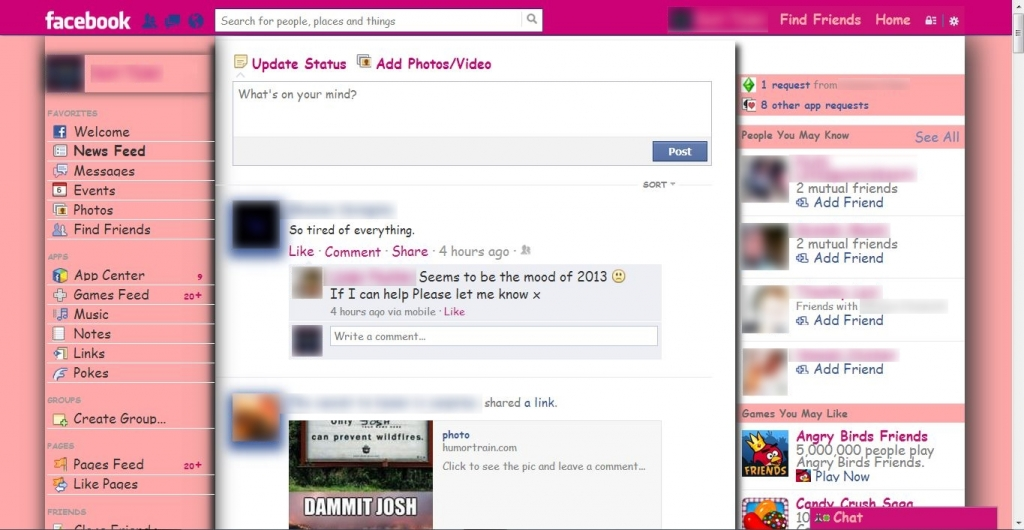This screenshot has height=530, width=1024.
Task: Click the green Sims request icon
Action: click(x=749, y=85)
